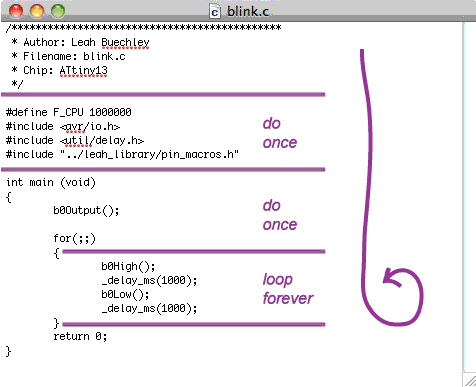Click the 'b0Low();' statement

[x=125, y=294]
